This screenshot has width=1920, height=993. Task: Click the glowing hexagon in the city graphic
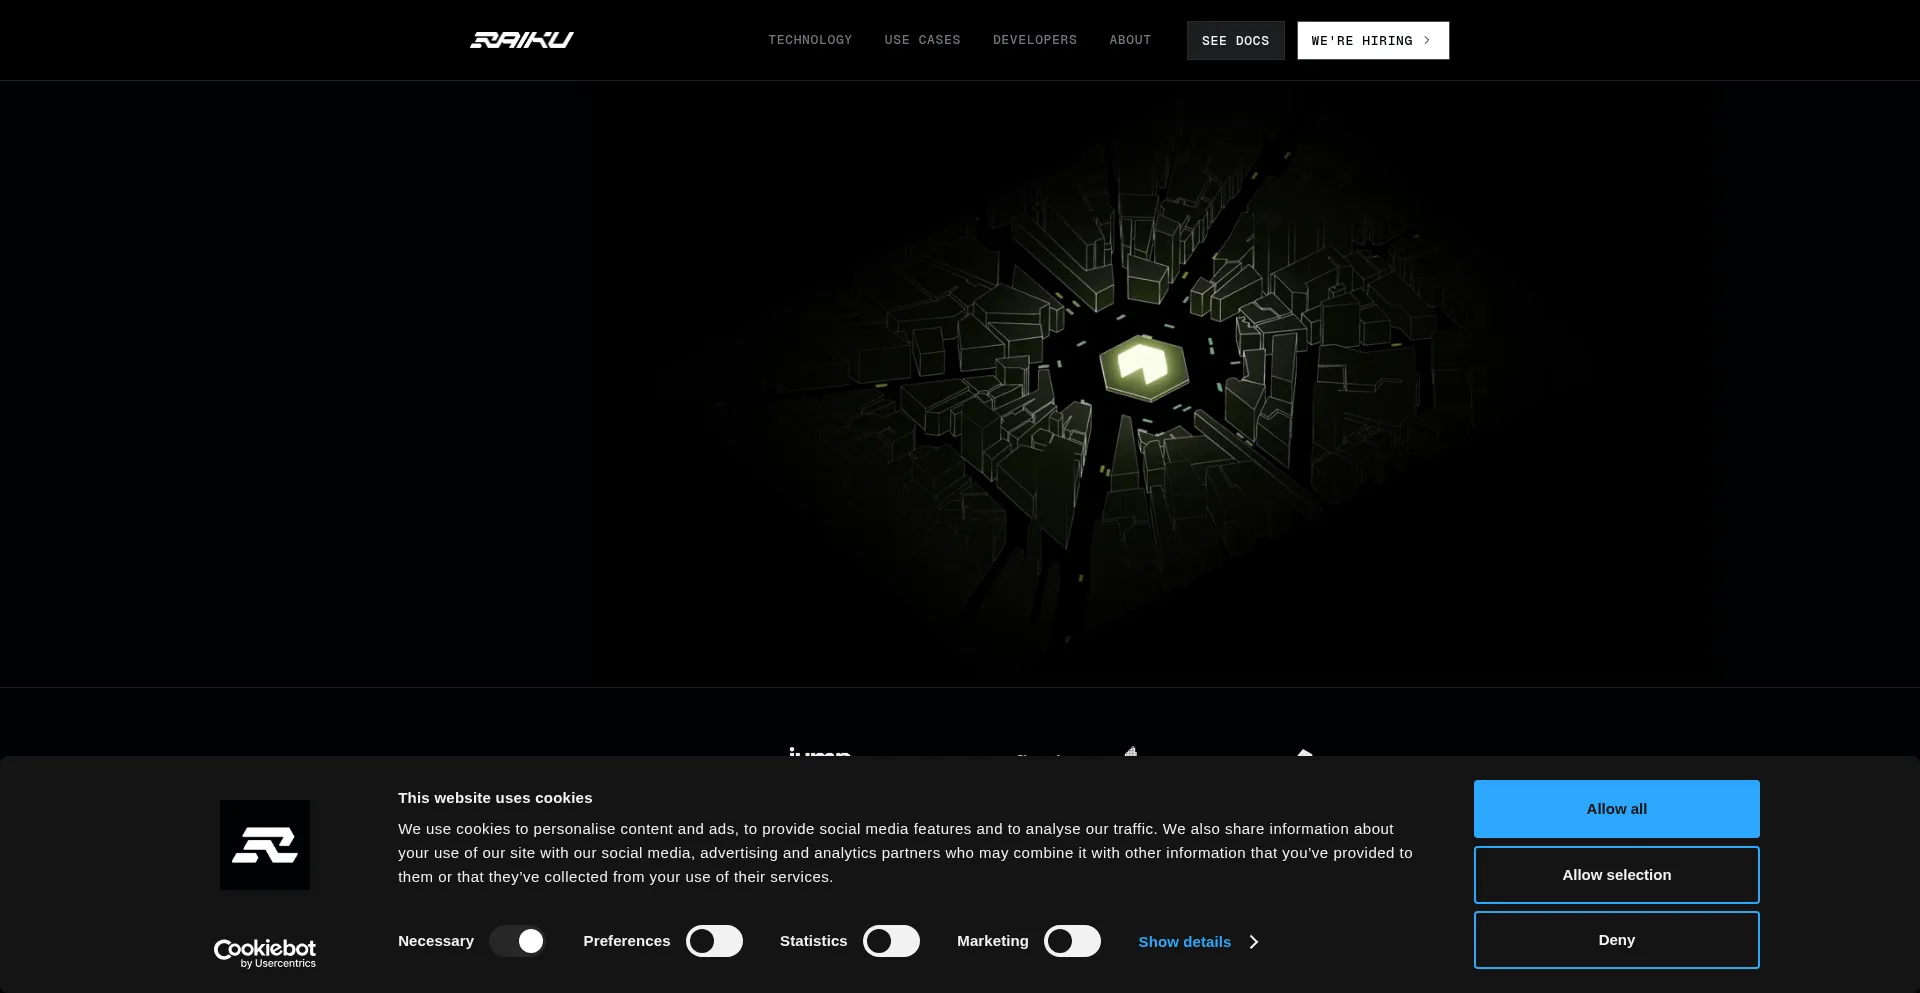1144,366
